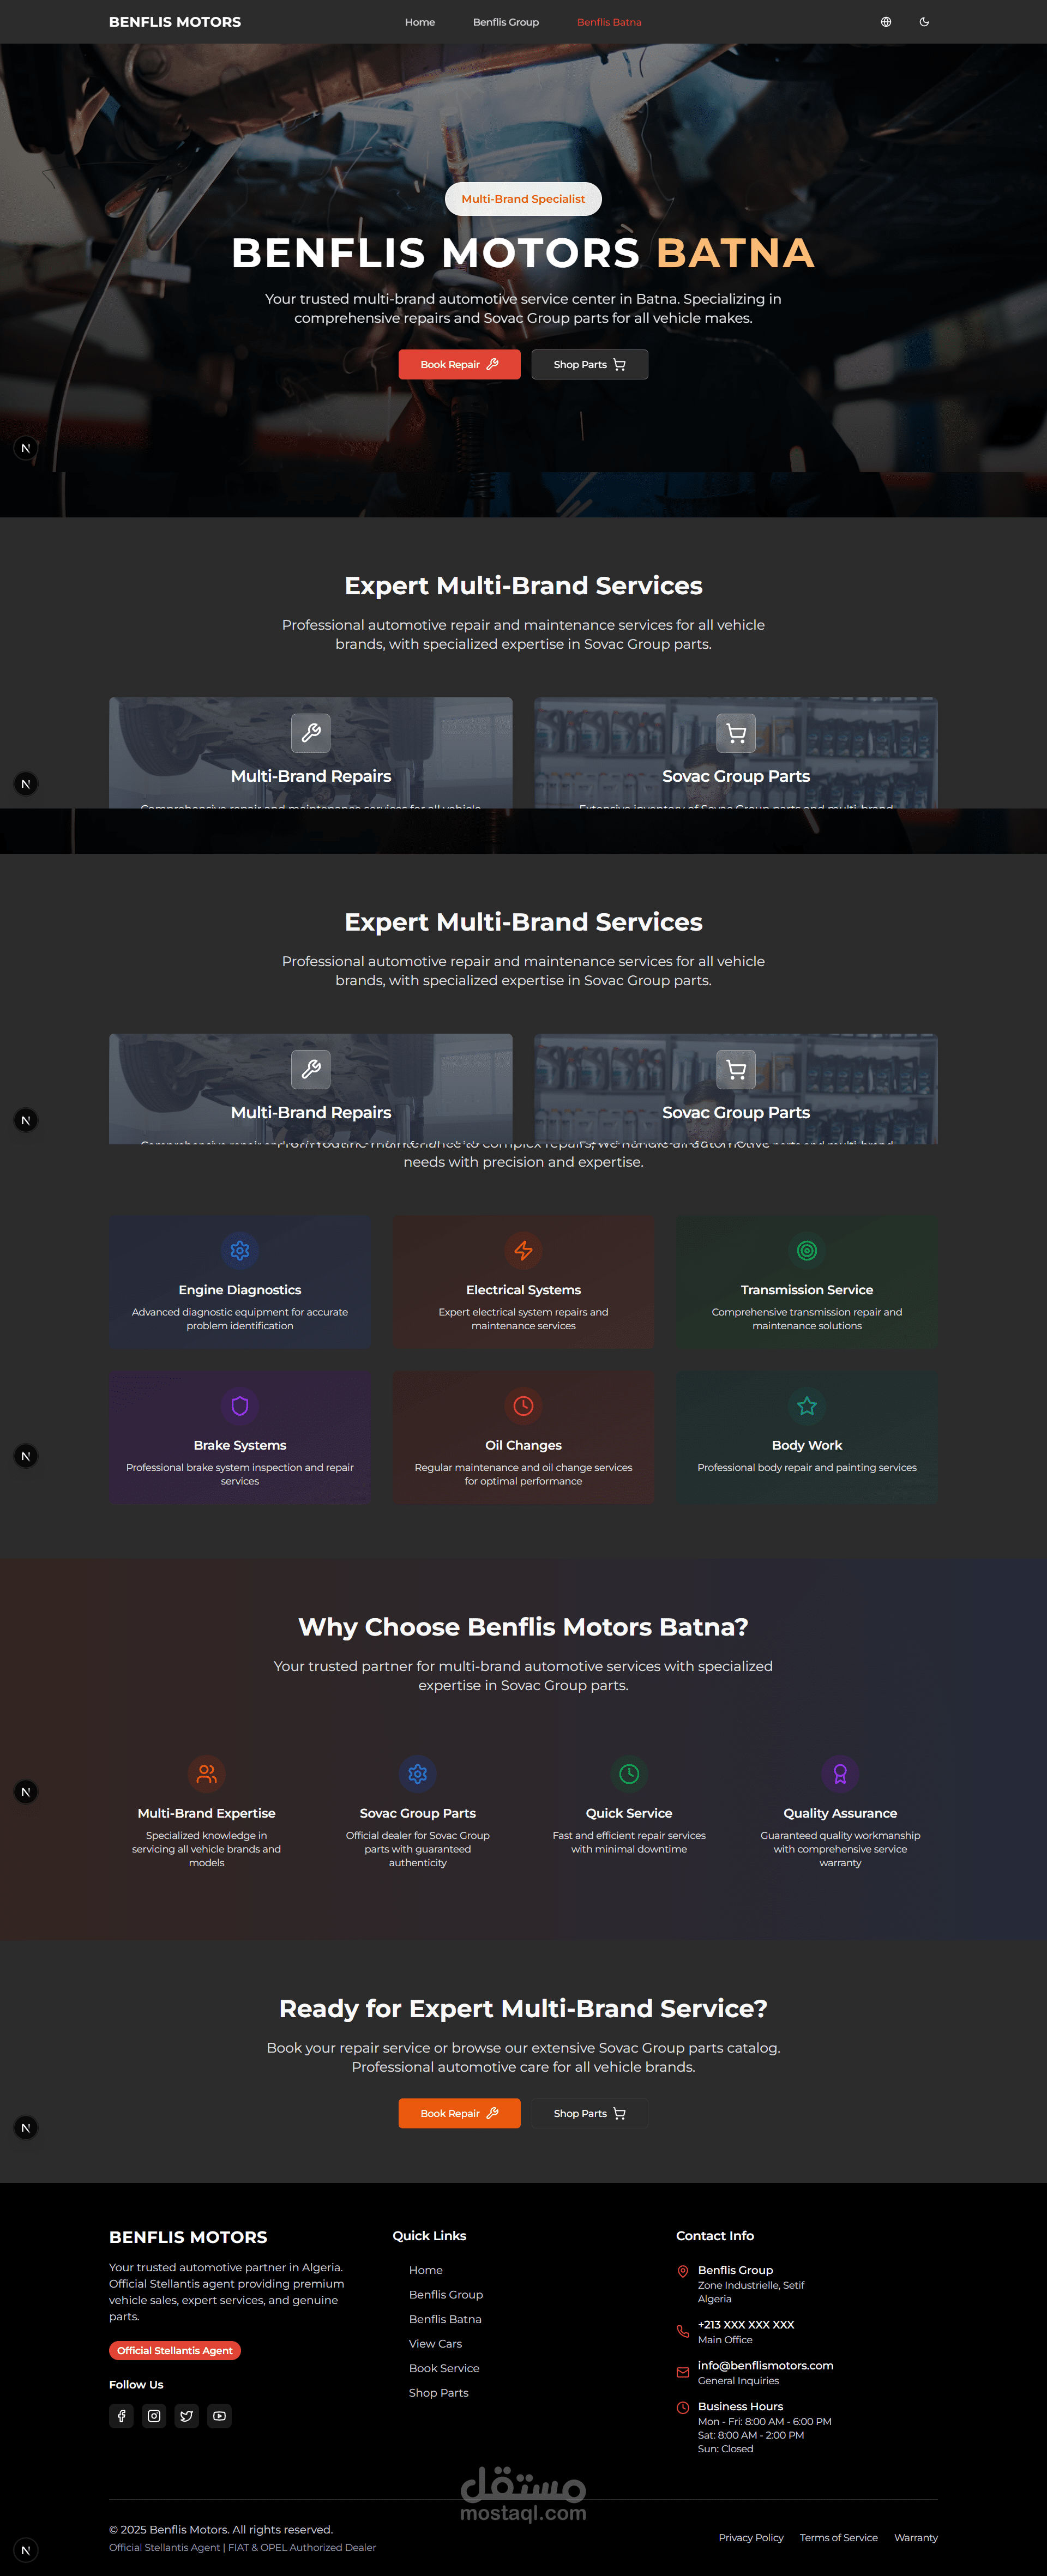Click the Why Choose Benflis Motors Batna heading

pos(523,1626)
